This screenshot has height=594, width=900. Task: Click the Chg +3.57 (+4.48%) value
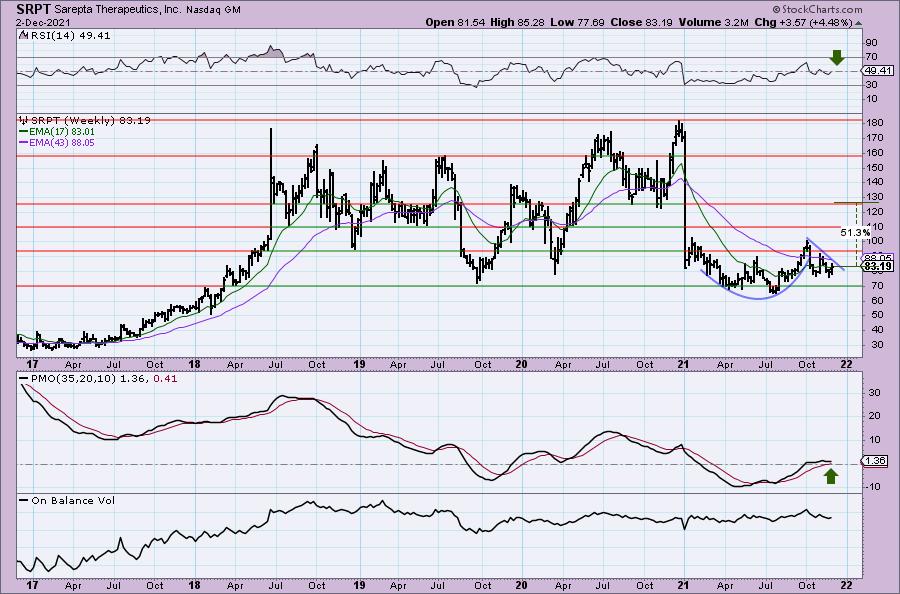point(804,22)
